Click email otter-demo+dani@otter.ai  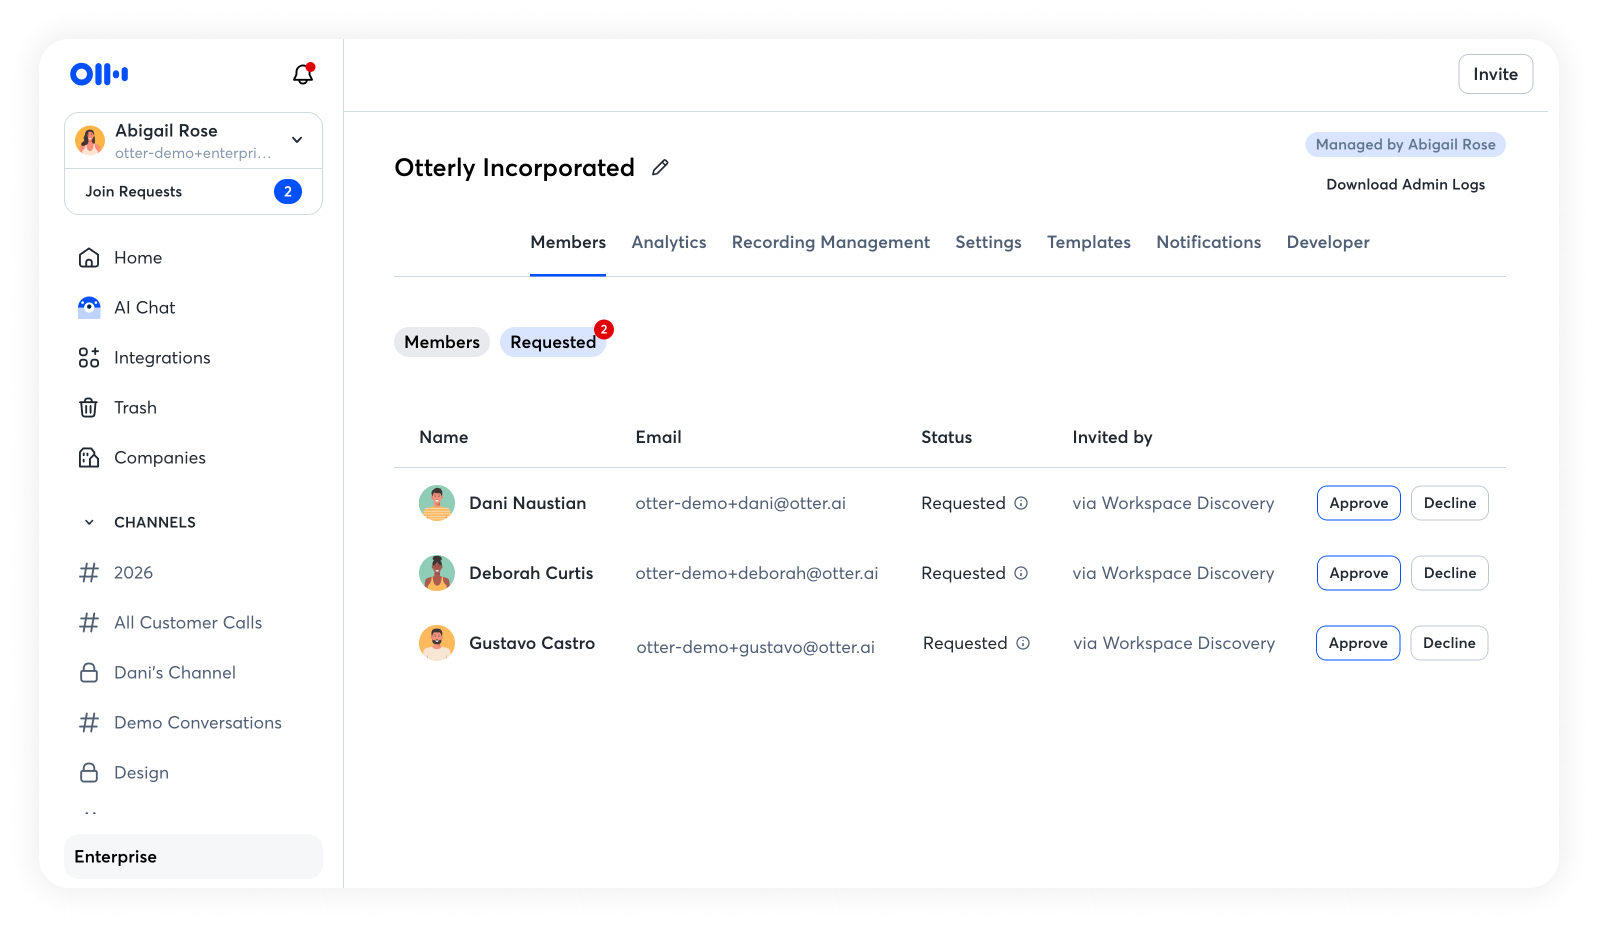(740, 503)
